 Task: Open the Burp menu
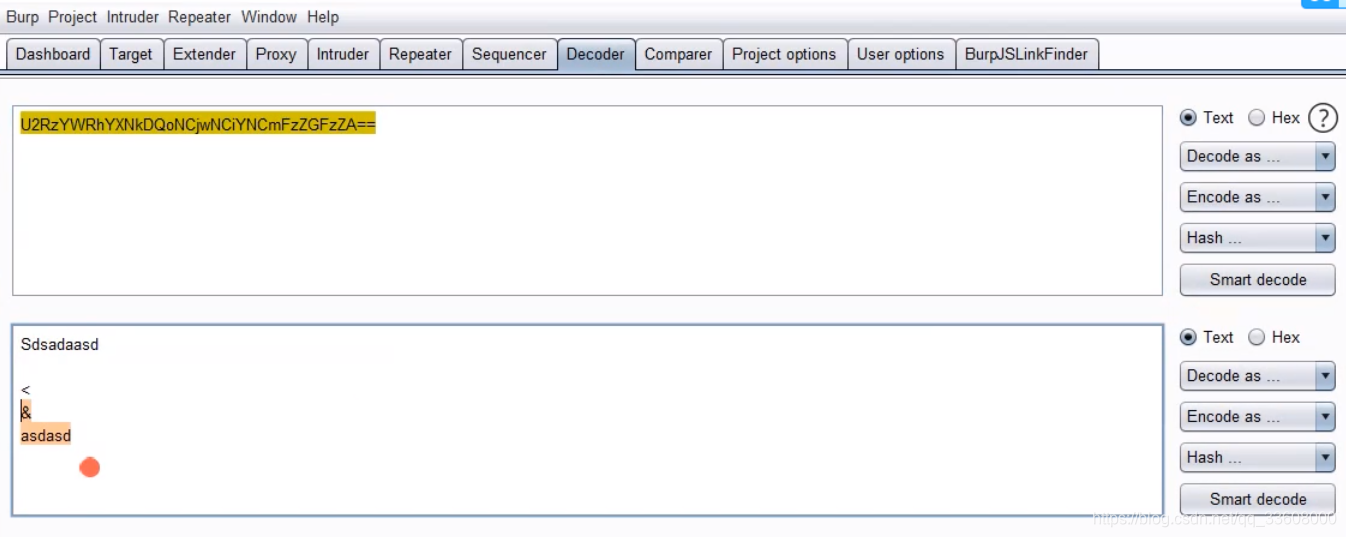point(23,17)
